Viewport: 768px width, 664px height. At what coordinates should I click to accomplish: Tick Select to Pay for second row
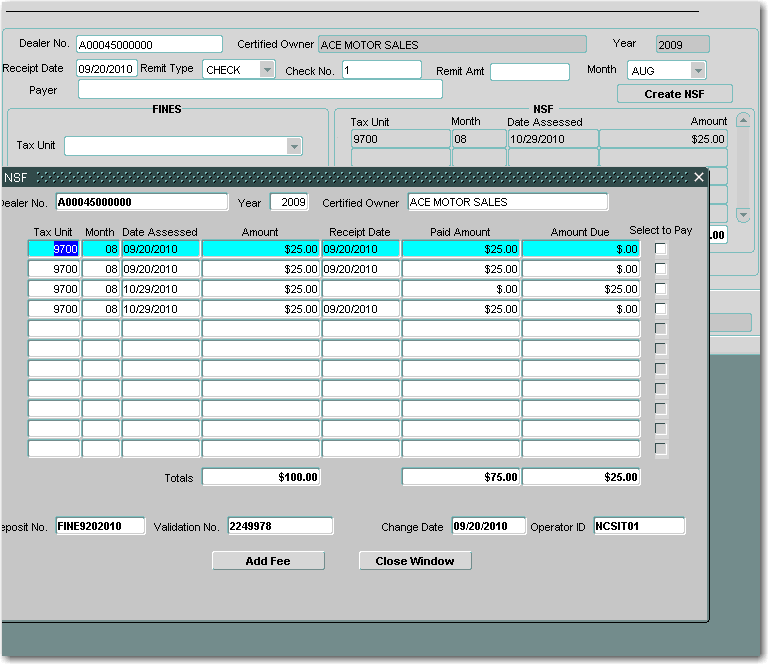tap(660, 269)
